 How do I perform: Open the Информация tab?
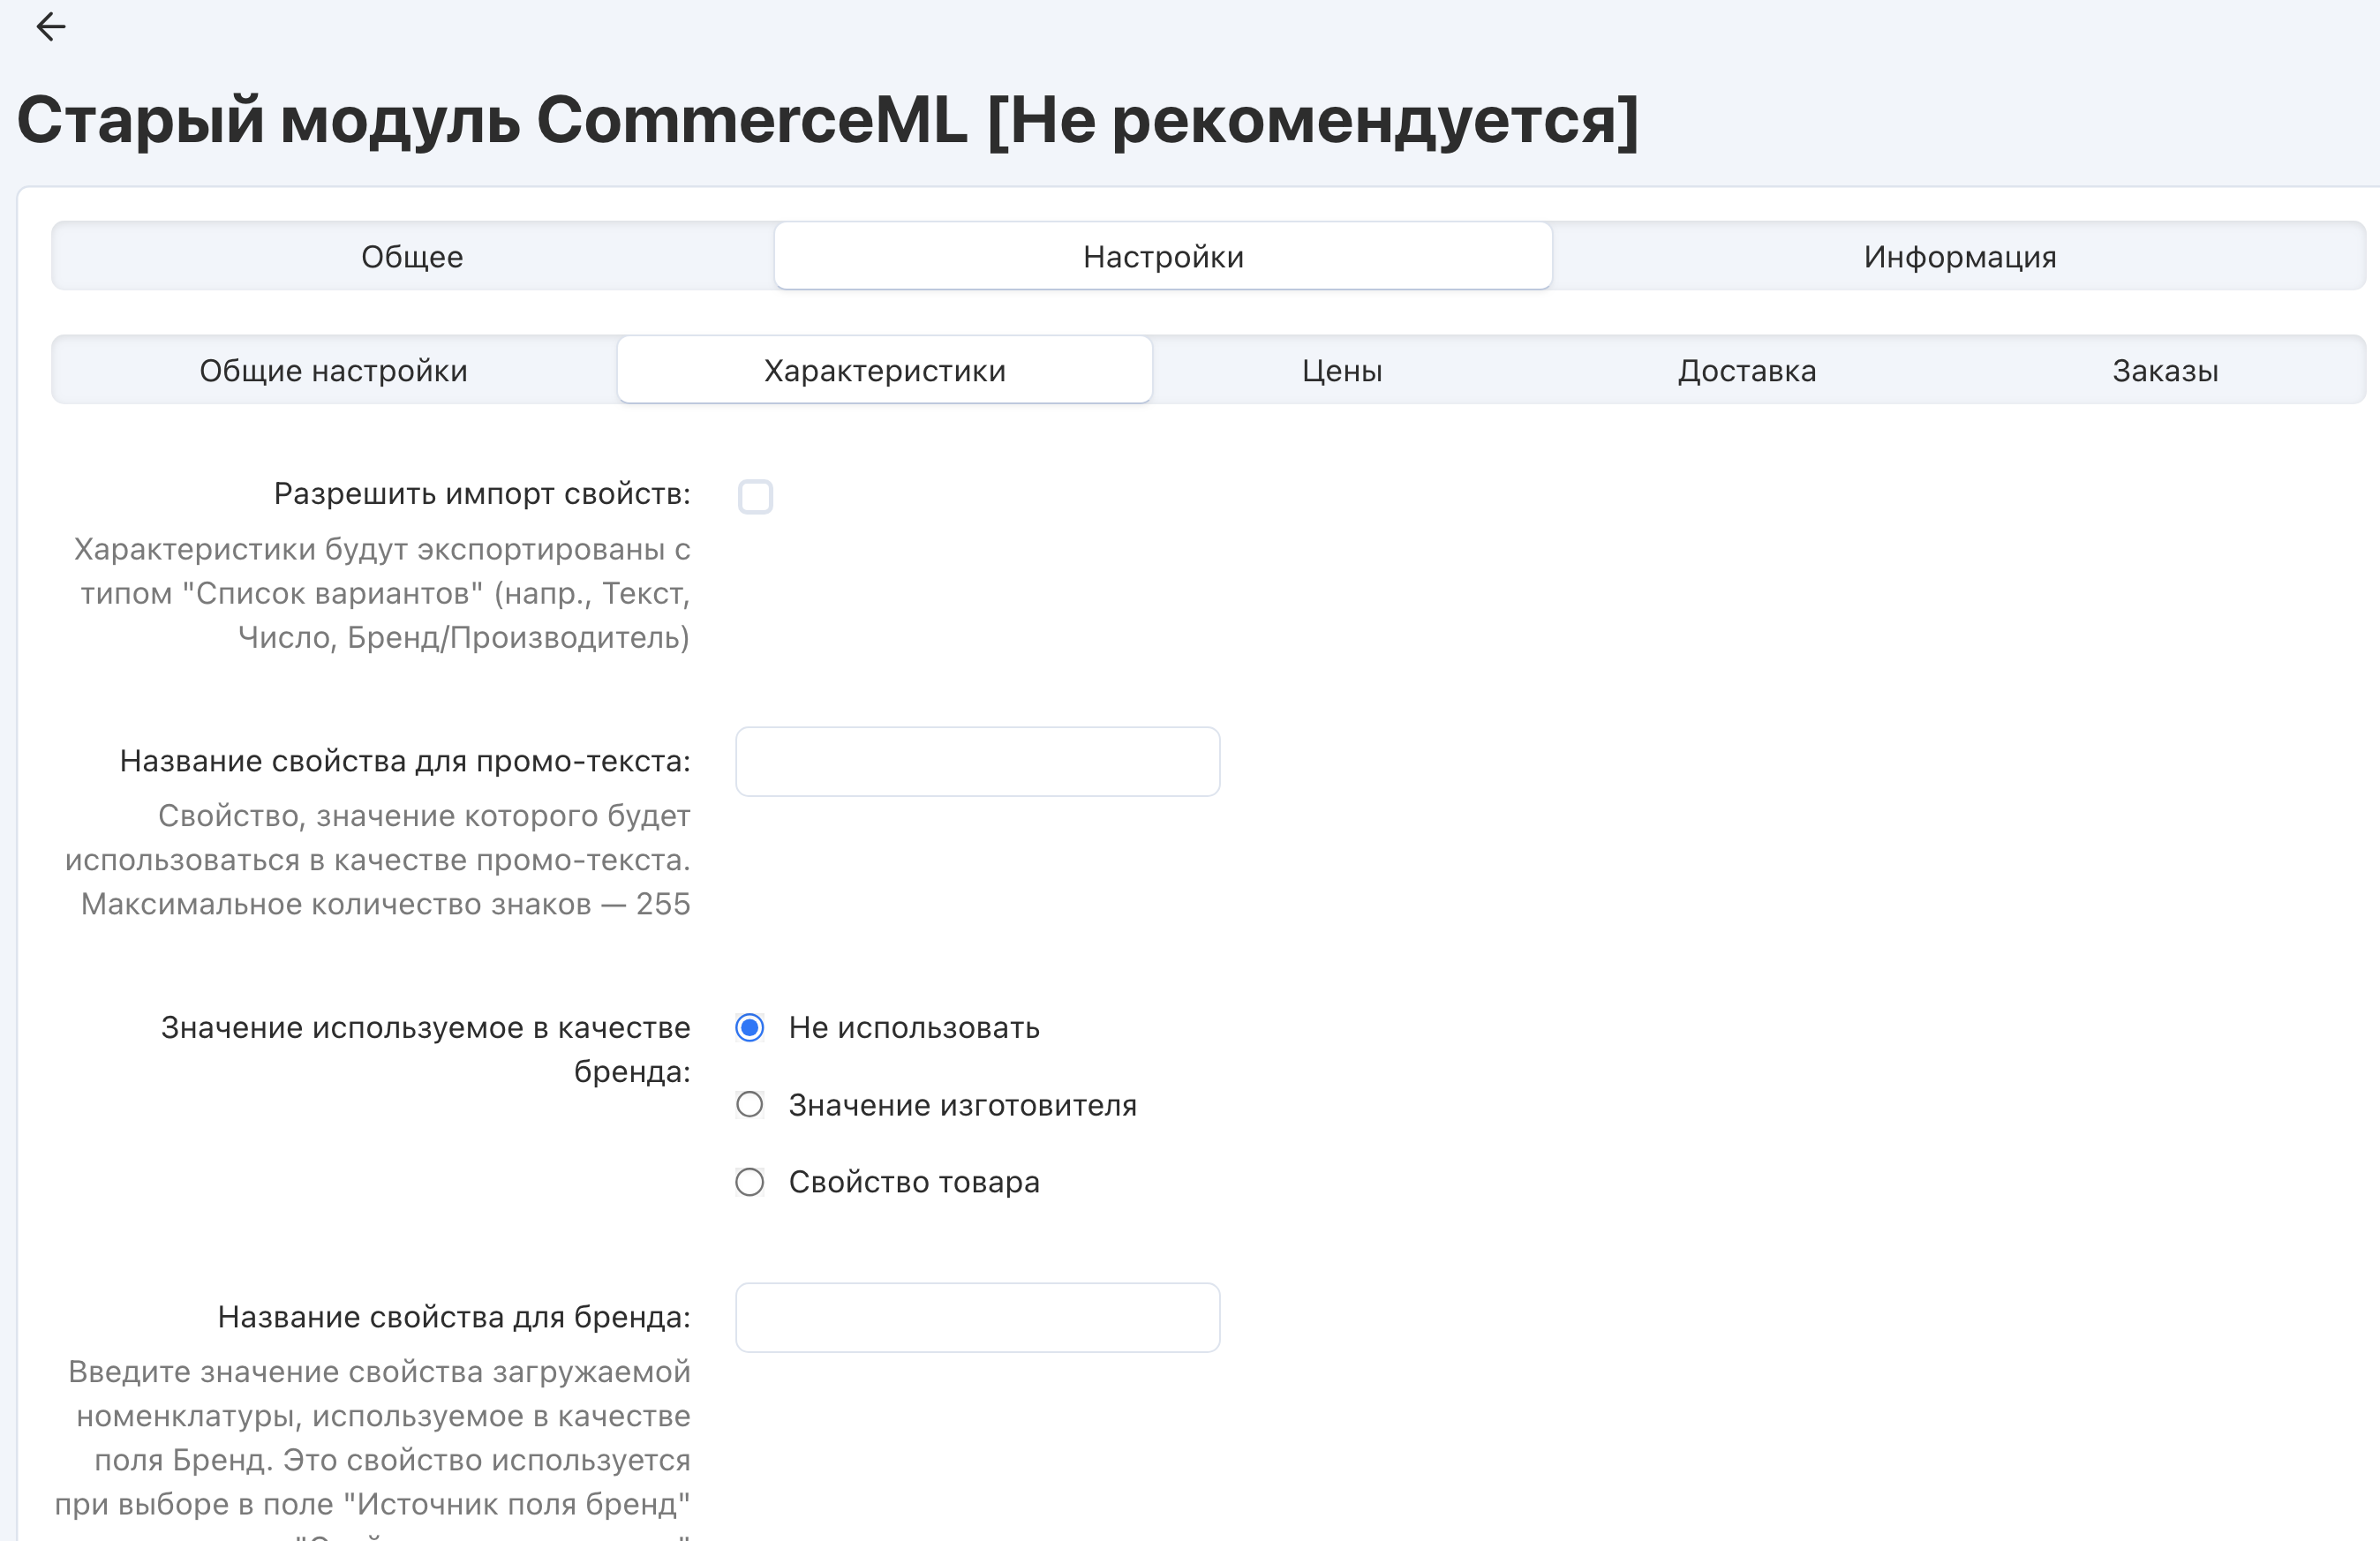click(x=1959, y=257)
